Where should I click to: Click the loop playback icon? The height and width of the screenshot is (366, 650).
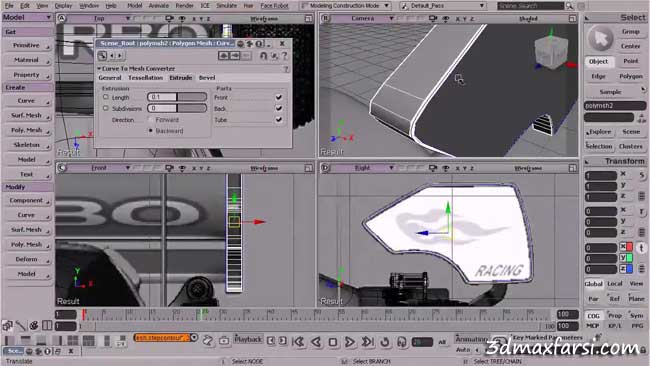385,342
